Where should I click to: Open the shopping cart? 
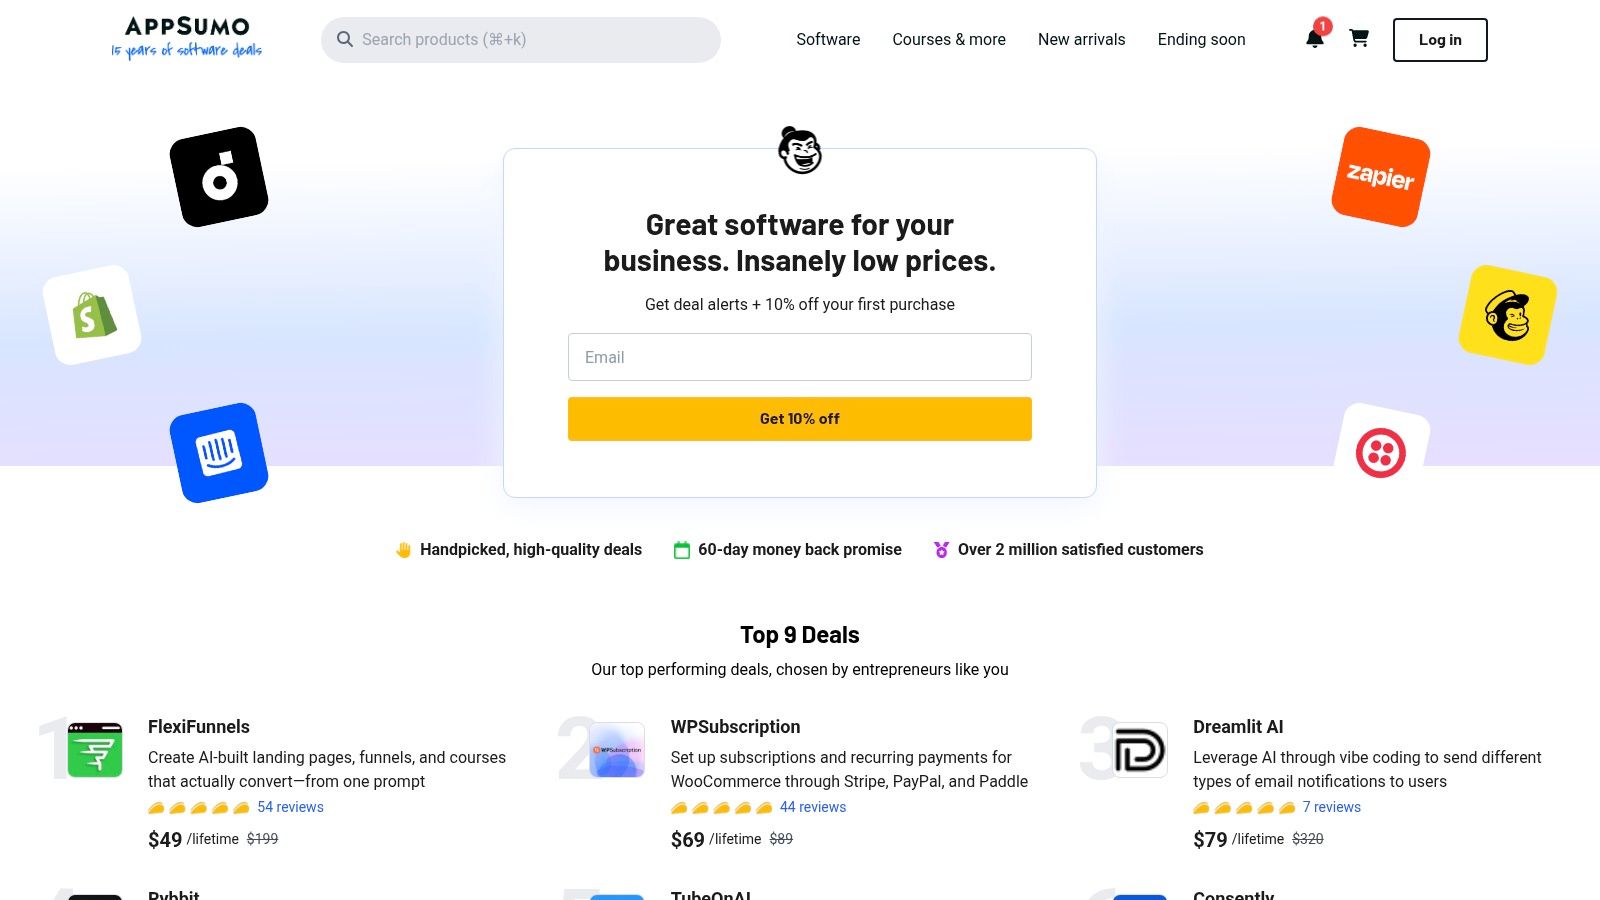pyautogui.click(x=1359, y=40)
